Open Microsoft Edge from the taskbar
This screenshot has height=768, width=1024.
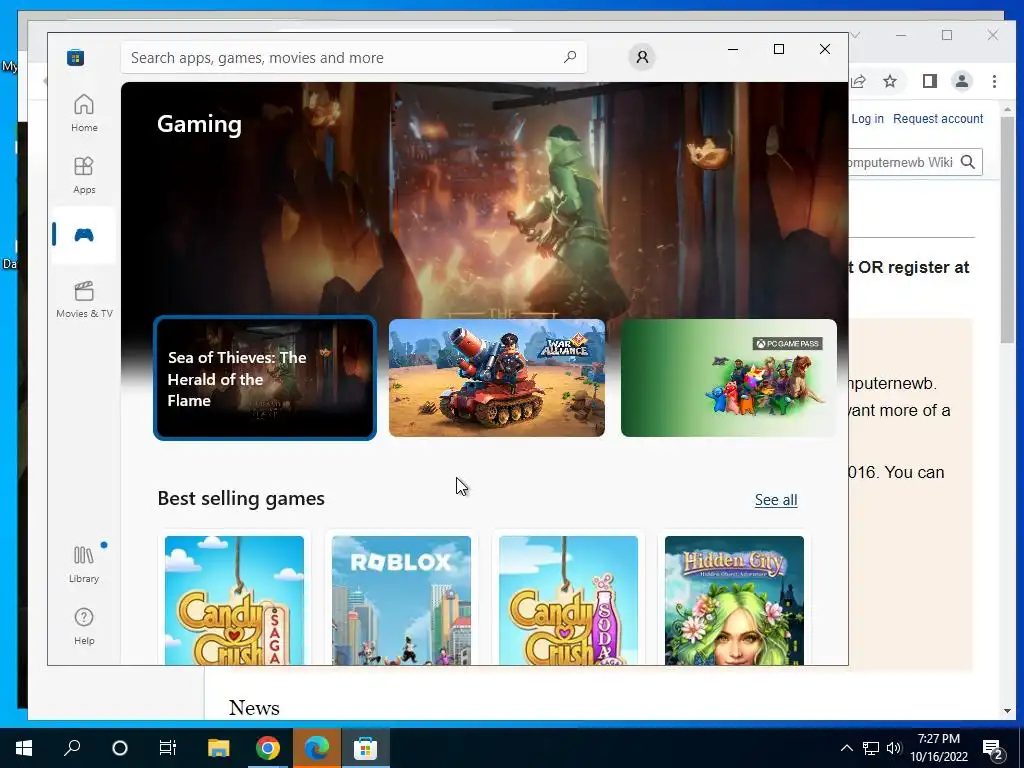317,748
